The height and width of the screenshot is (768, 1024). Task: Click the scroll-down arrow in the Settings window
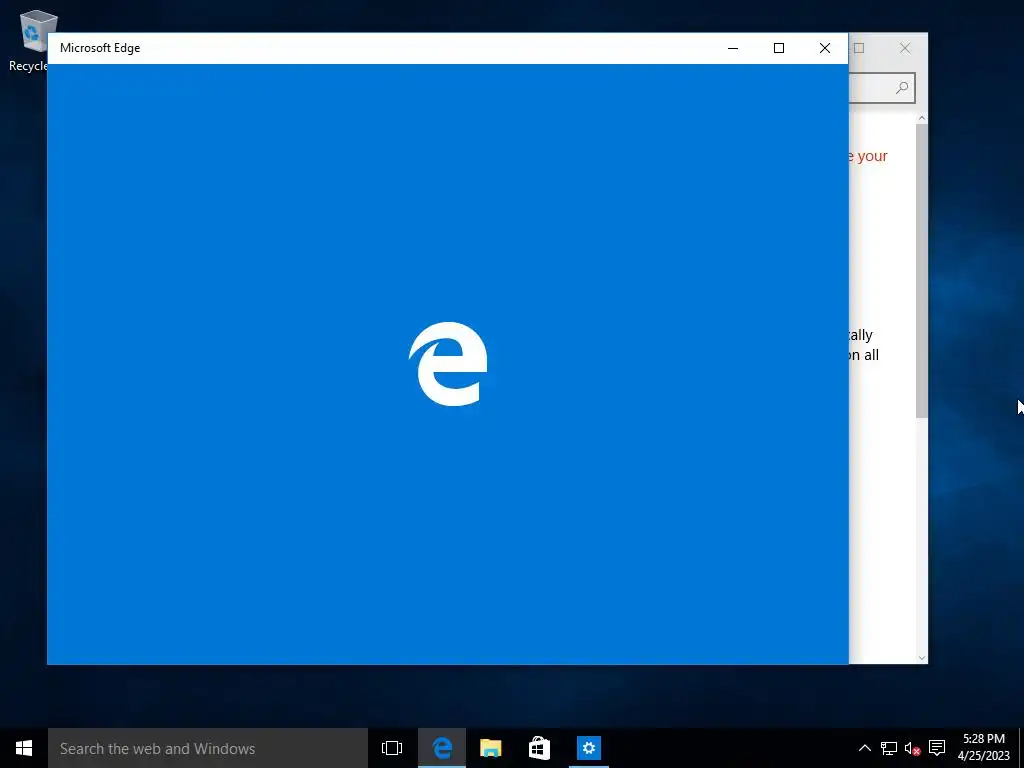point(921,658)
